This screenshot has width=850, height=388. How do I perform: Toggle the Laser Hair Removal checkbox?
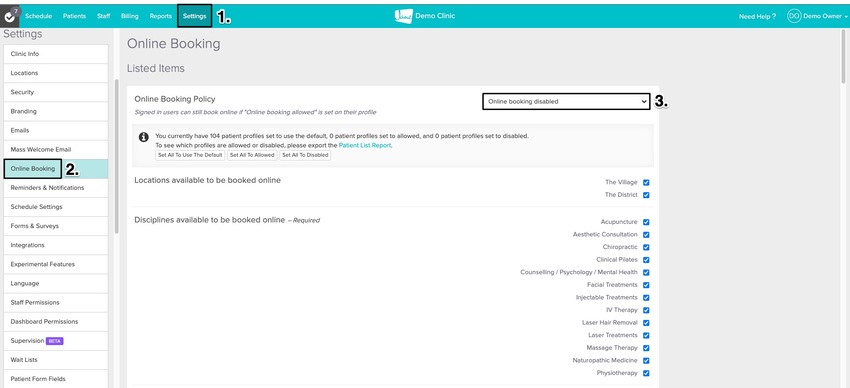click(x=646, y=322)
